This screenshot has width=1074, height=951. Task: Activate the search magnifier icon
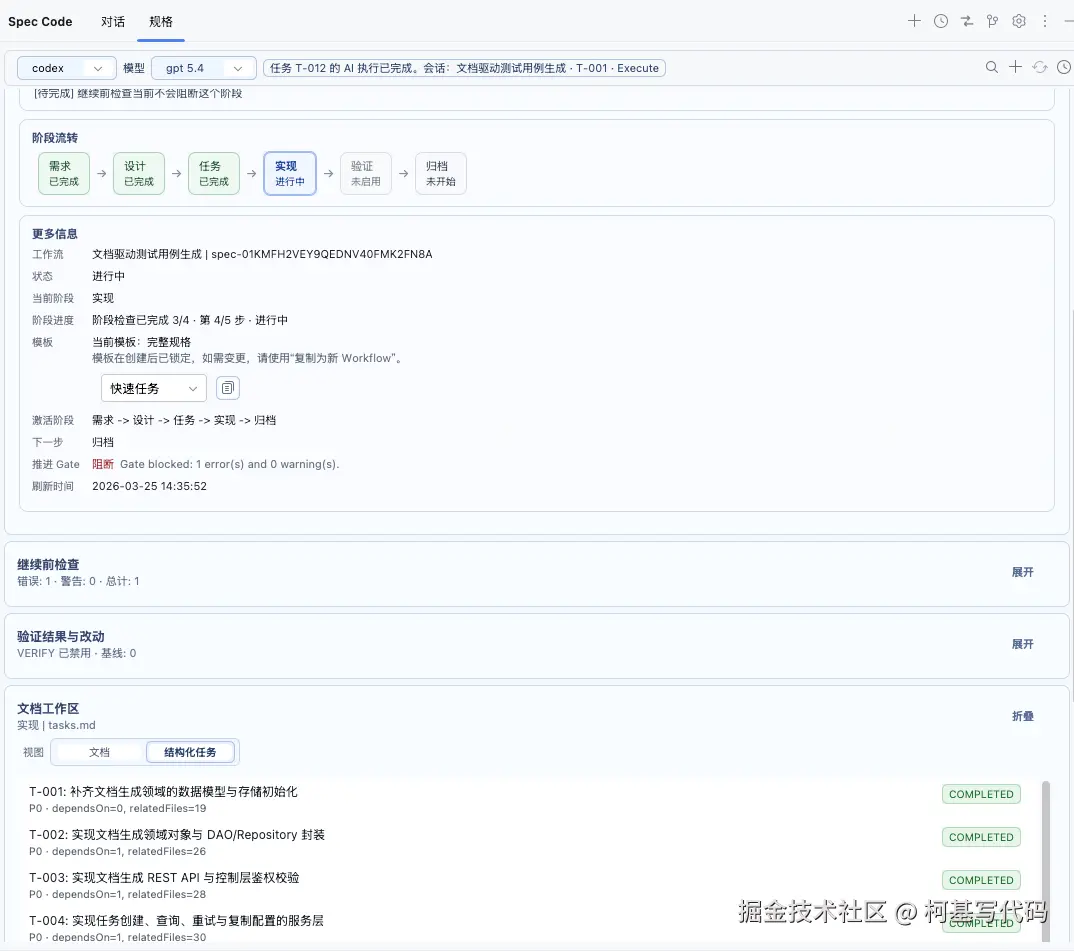tap(991, 67)
